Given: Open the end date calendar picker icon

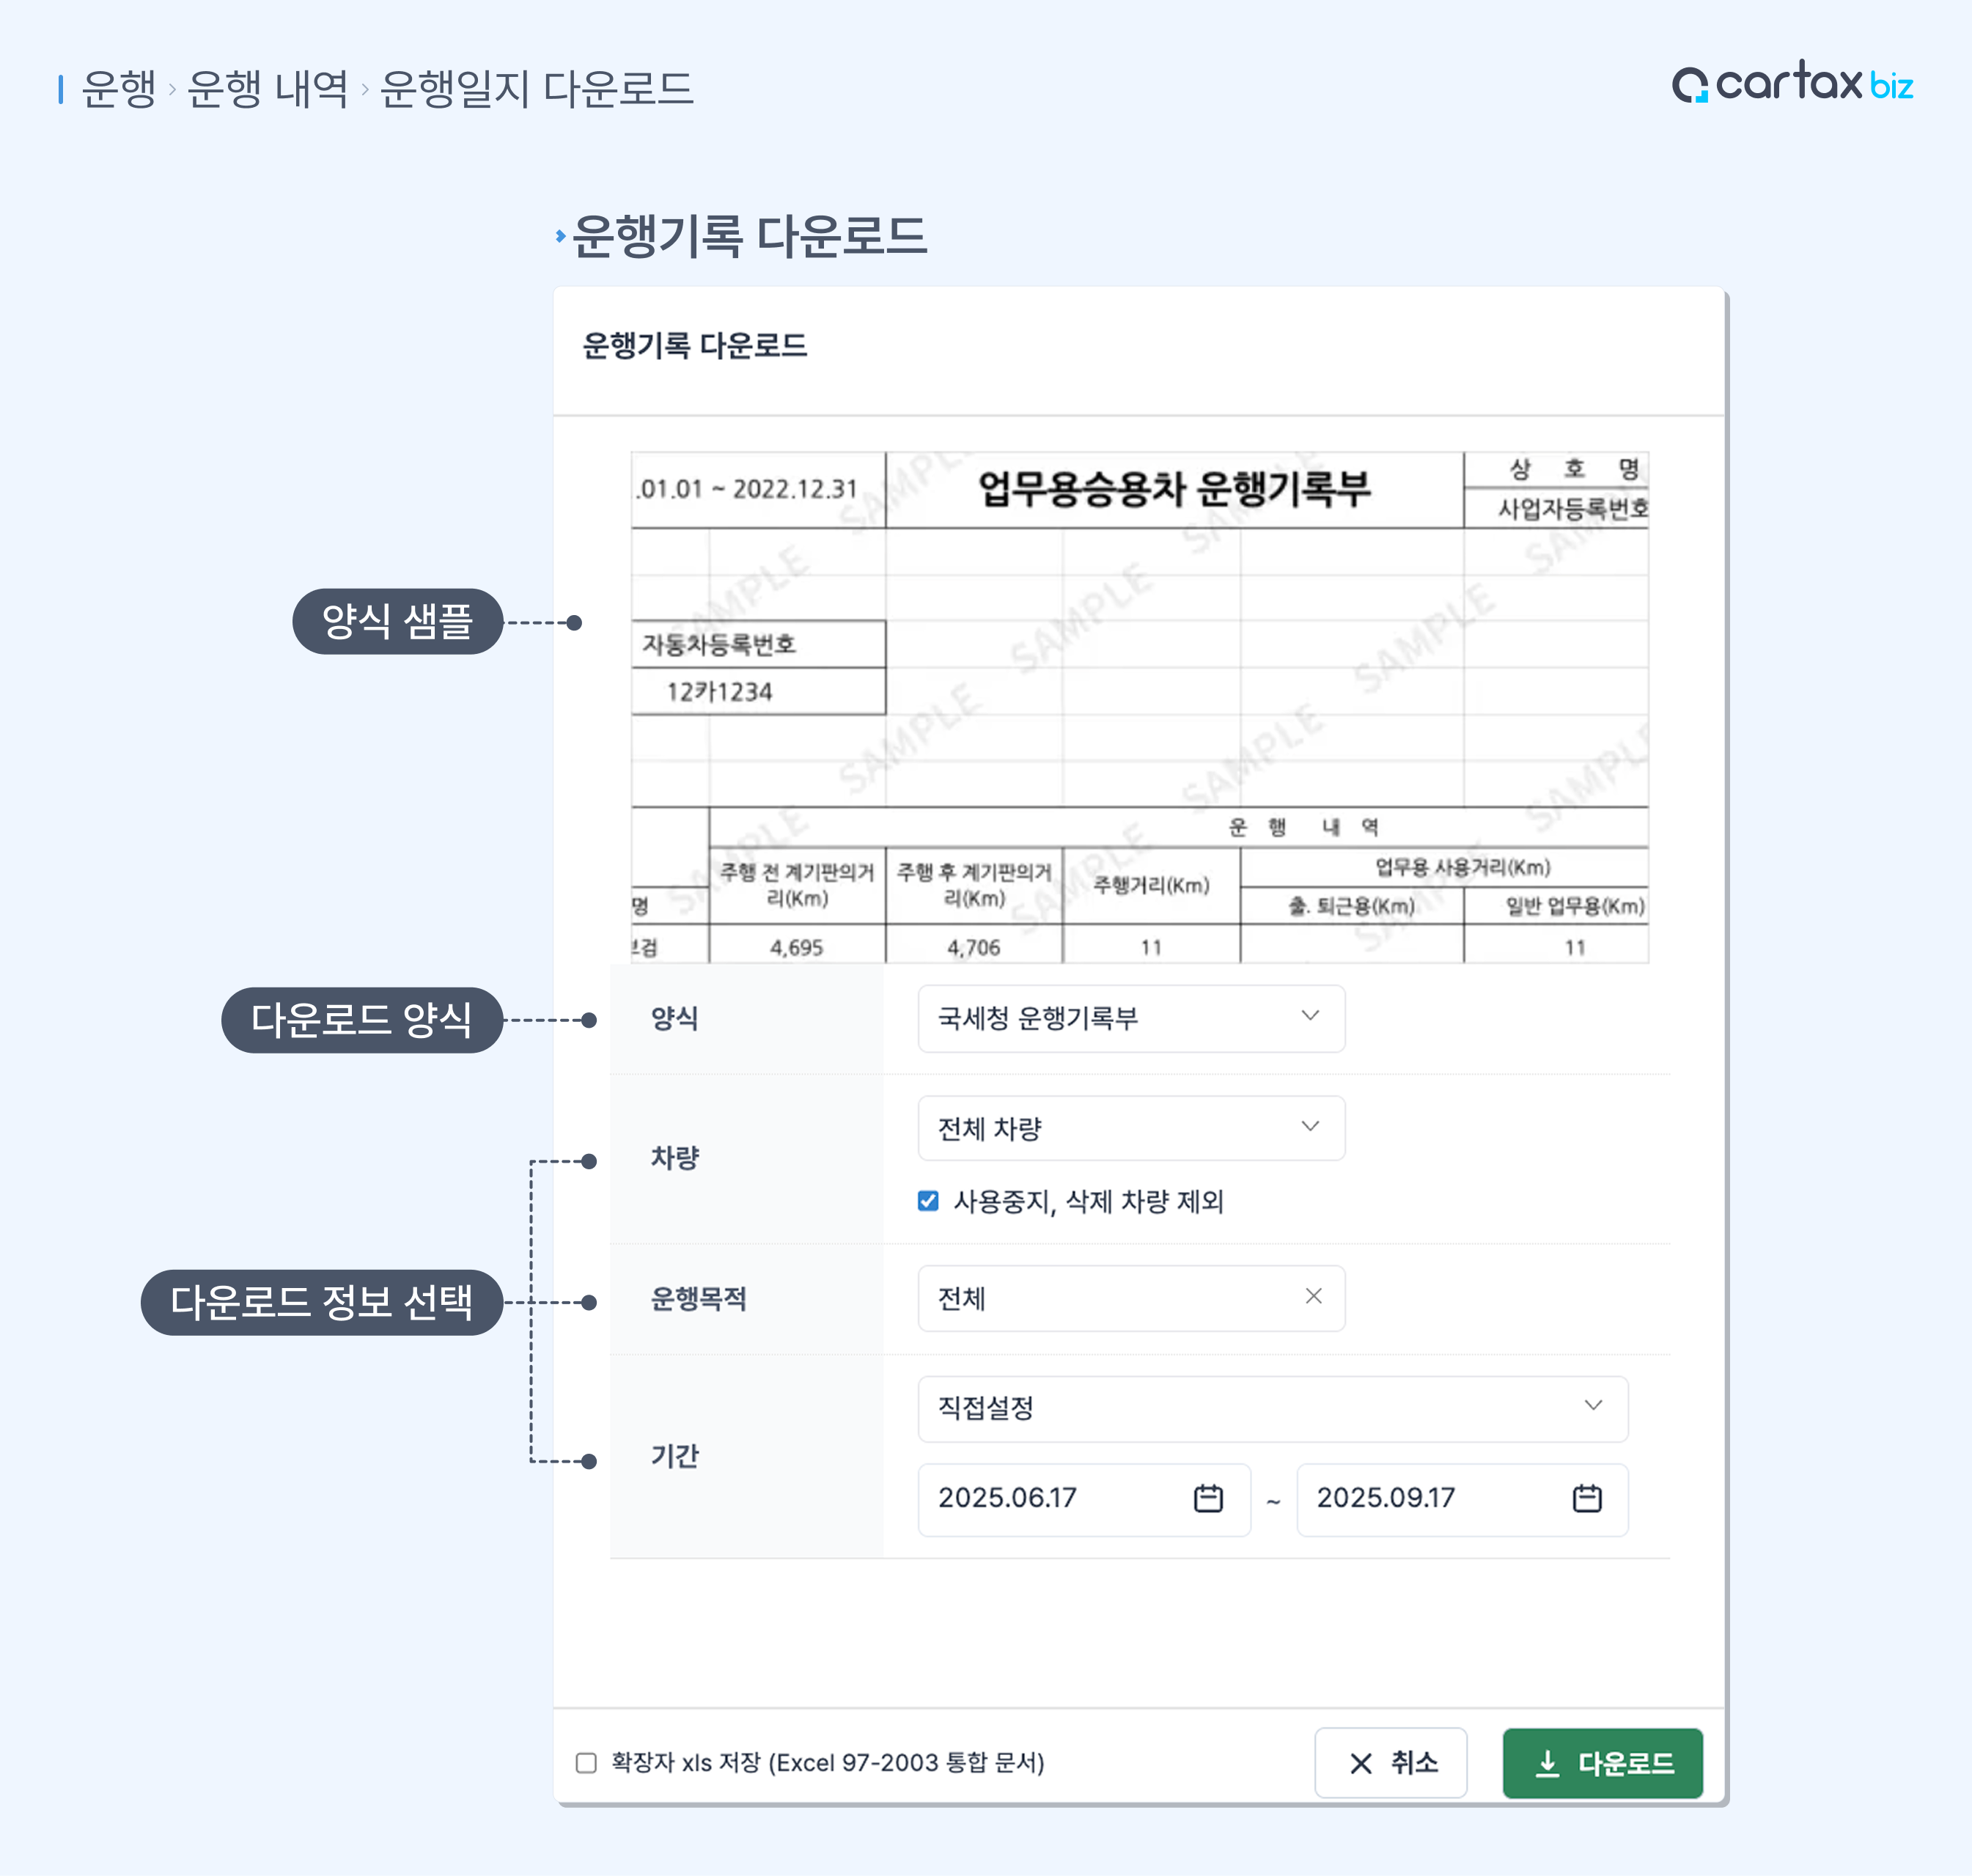Looking at the screenshot, I should [x=1587, y=1498].
